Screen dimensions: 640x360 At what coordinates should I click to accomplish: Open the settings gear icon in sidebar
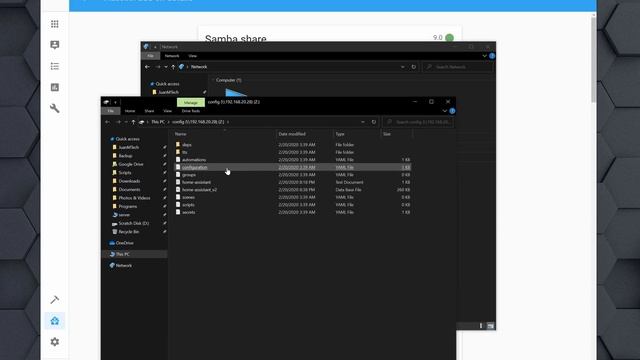click(55, 342)
